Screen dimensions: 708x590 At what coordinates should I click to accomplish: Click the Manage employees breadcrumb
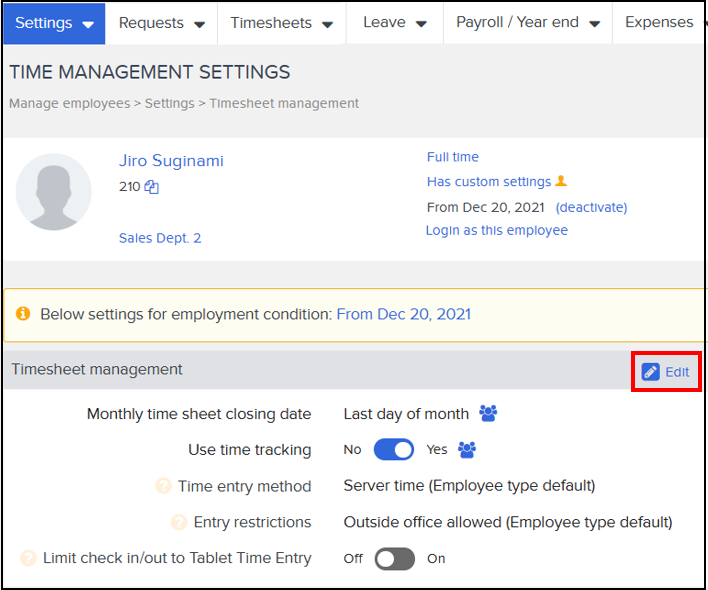click(70, 103)
